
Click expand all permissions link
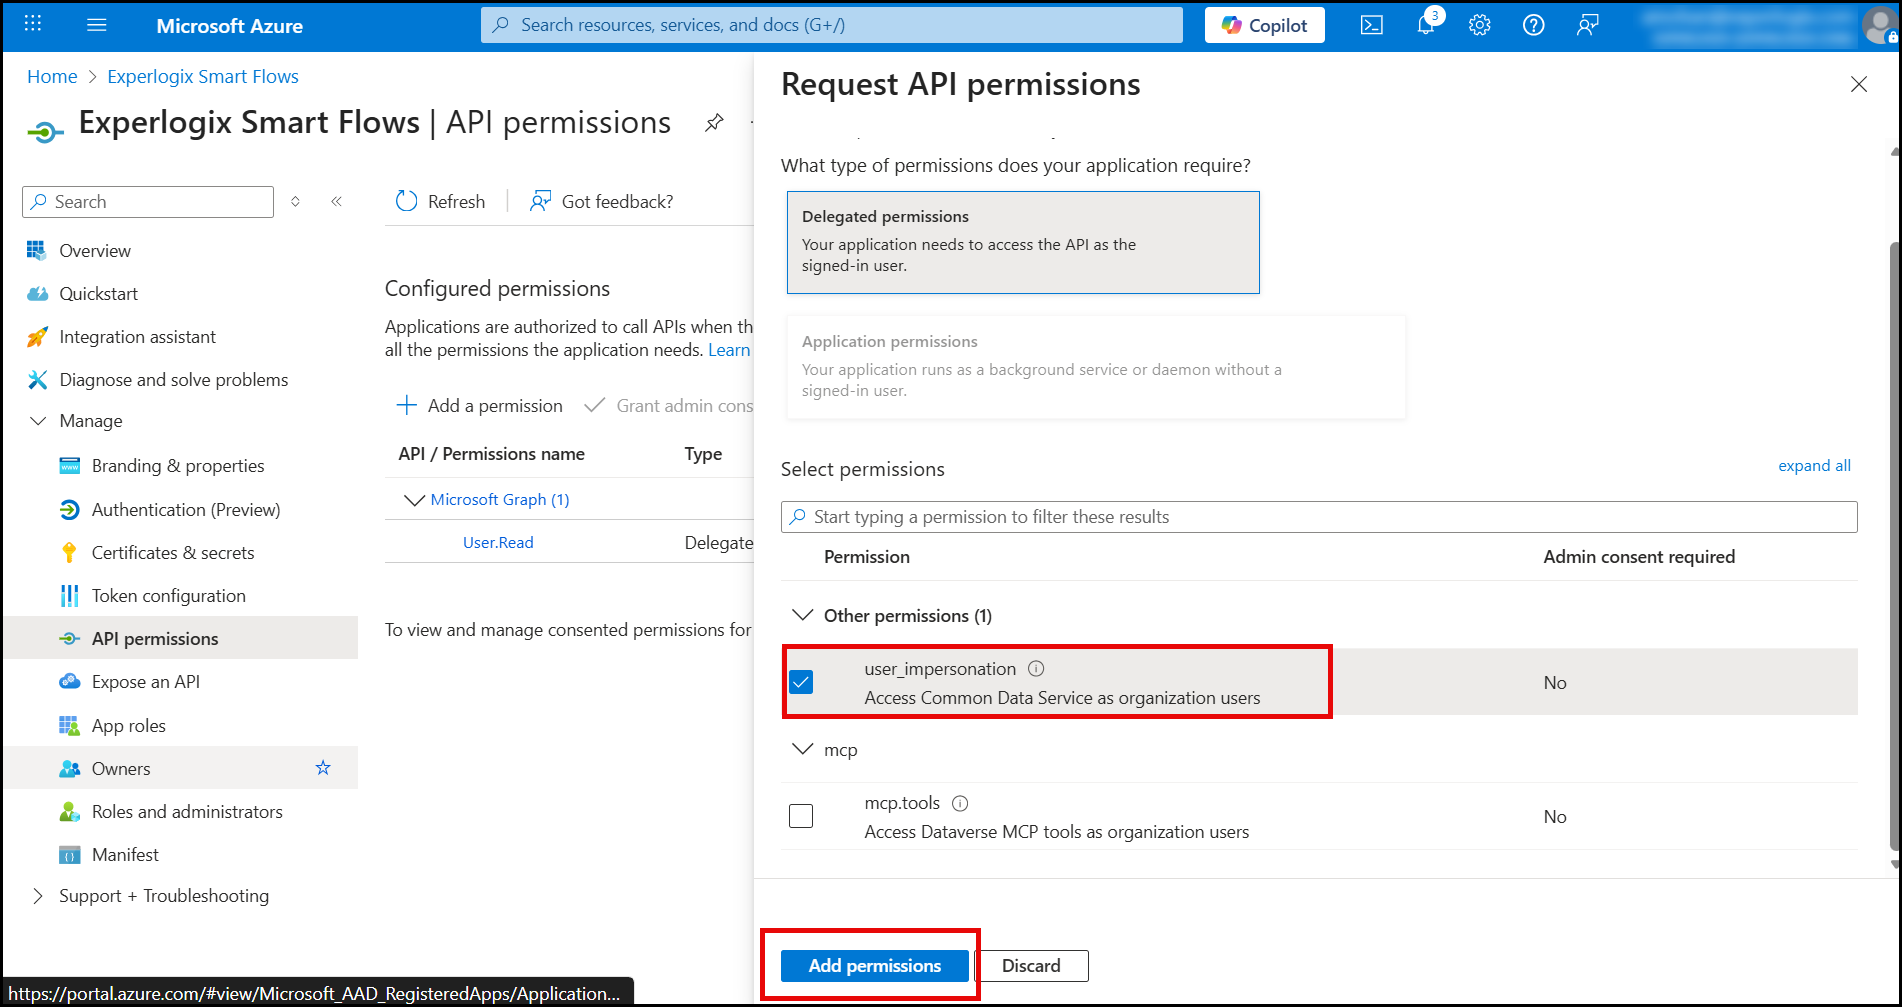coord(1814,465)
